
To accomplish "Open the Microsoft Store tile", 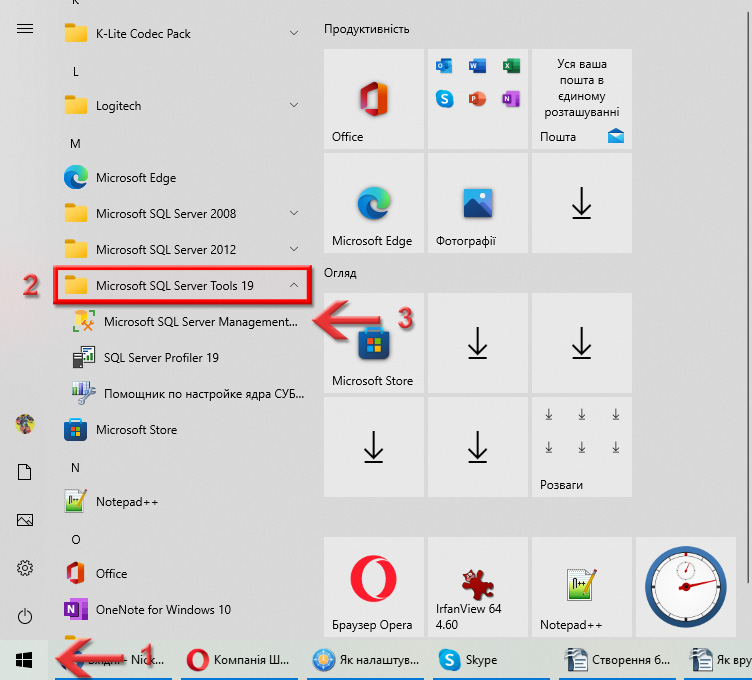I will 374,343.
